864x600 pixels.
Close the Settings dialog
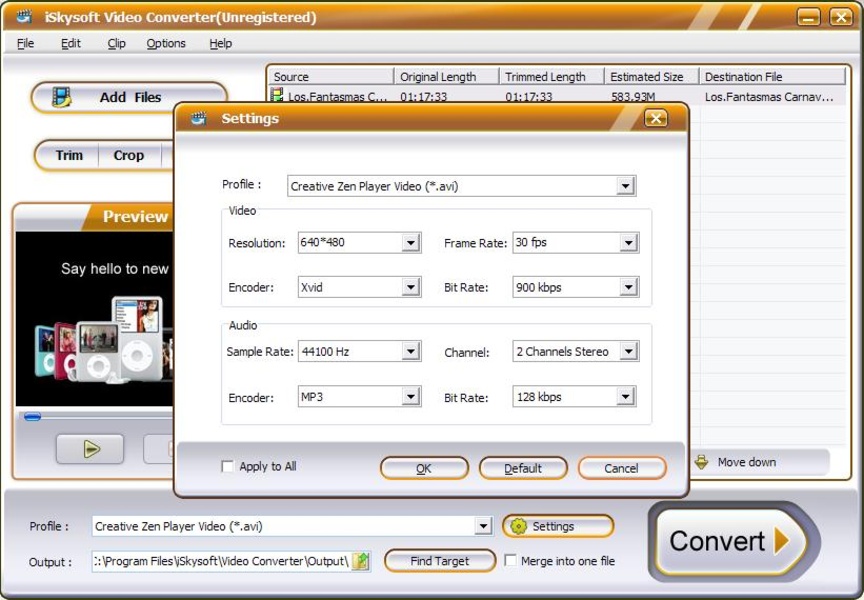656,118
